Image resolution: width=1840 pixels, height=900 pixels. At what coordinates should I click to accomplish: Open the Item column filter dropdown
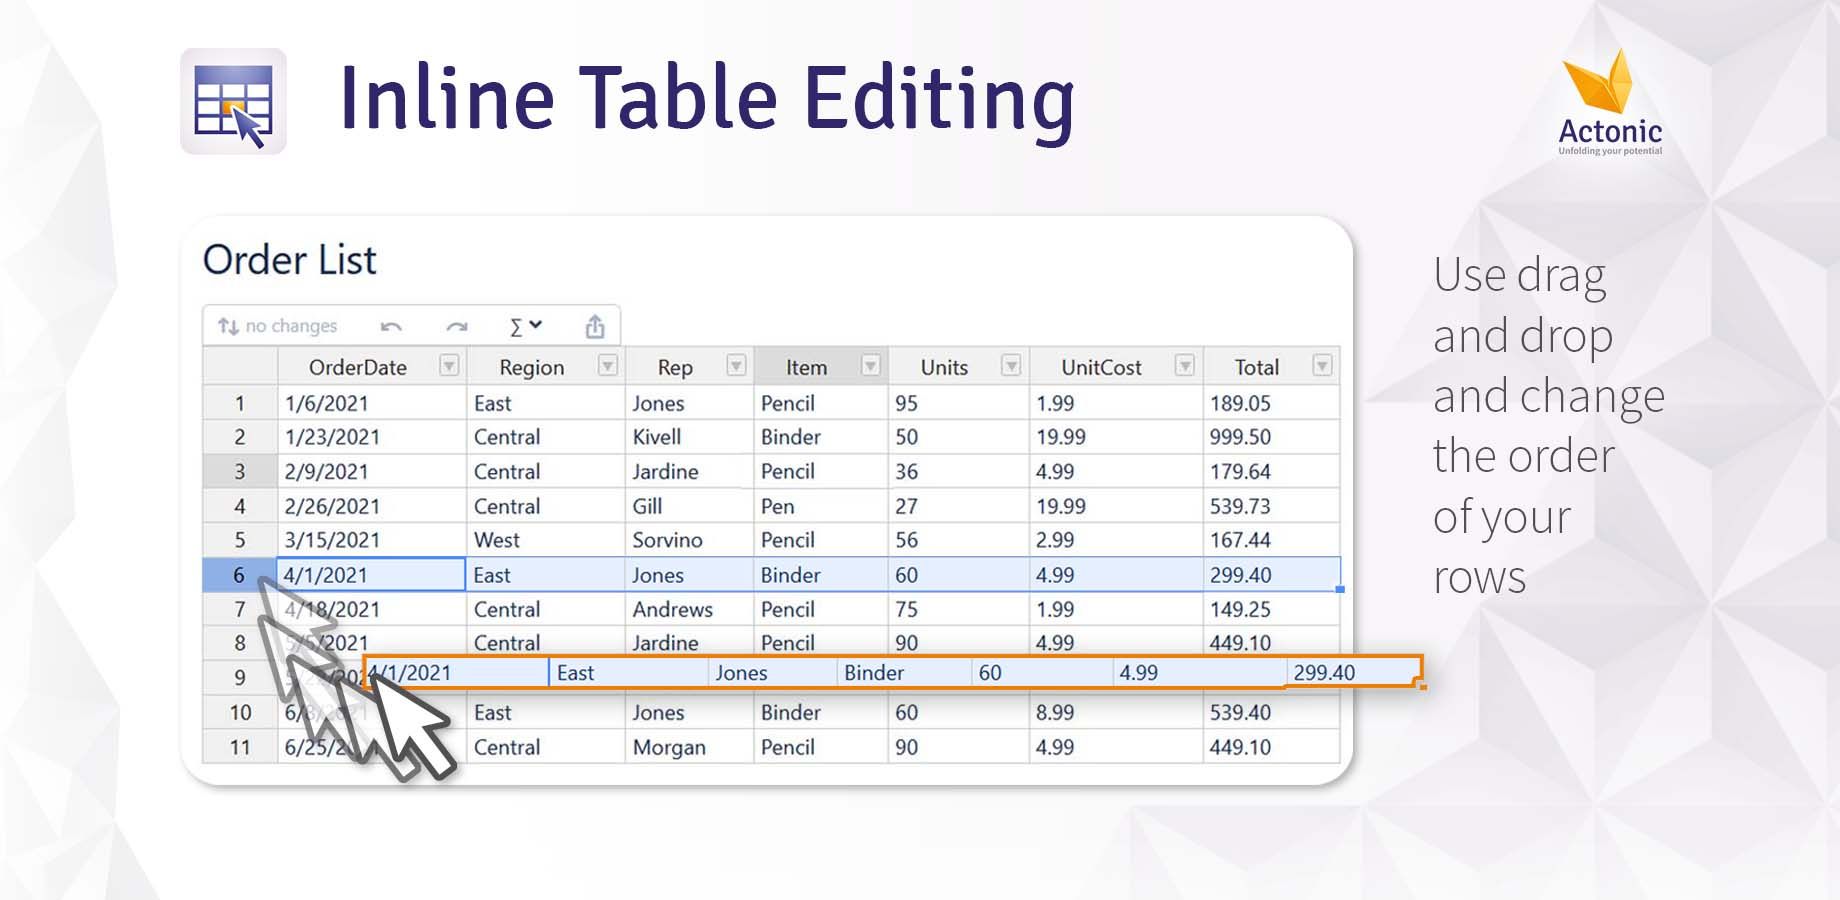871,366
